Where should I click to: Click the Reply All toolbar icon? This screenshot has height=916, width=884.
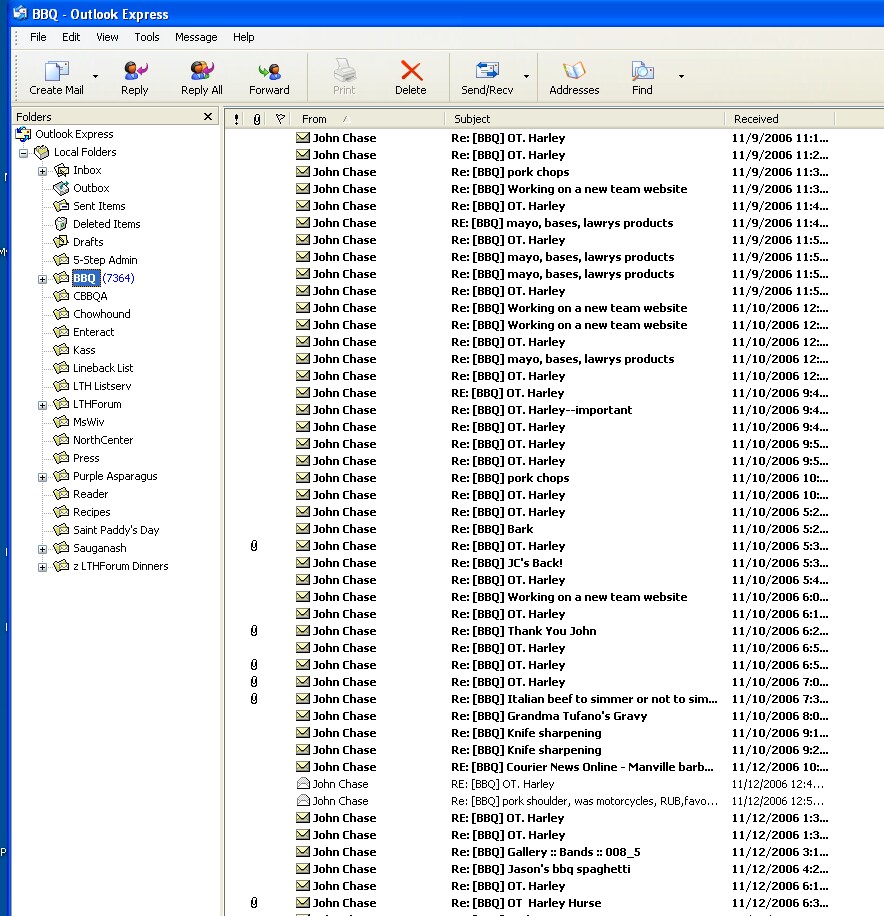(x=202, y=71)
